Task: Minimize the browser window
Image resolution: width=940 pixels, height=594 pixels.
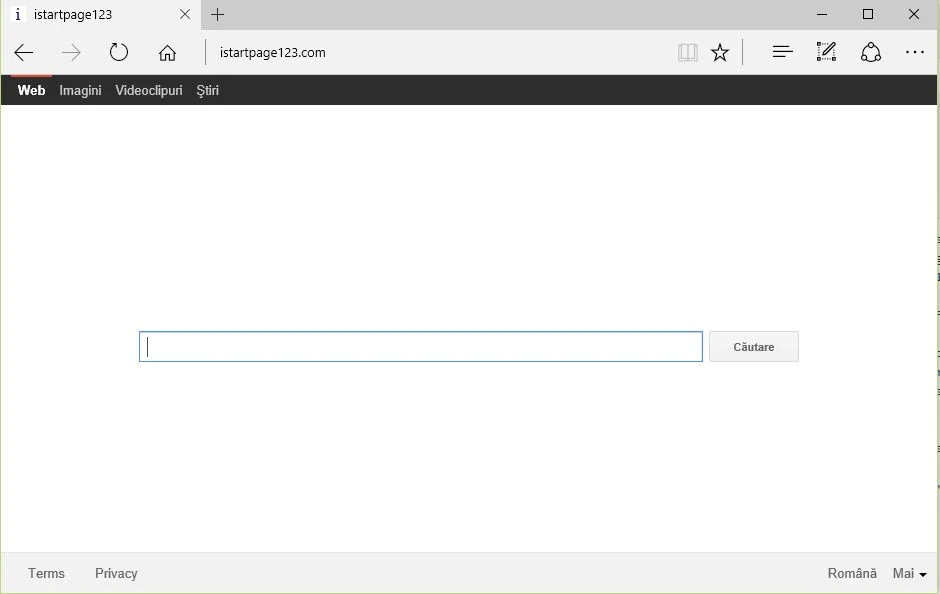Action: pos(822,14)
